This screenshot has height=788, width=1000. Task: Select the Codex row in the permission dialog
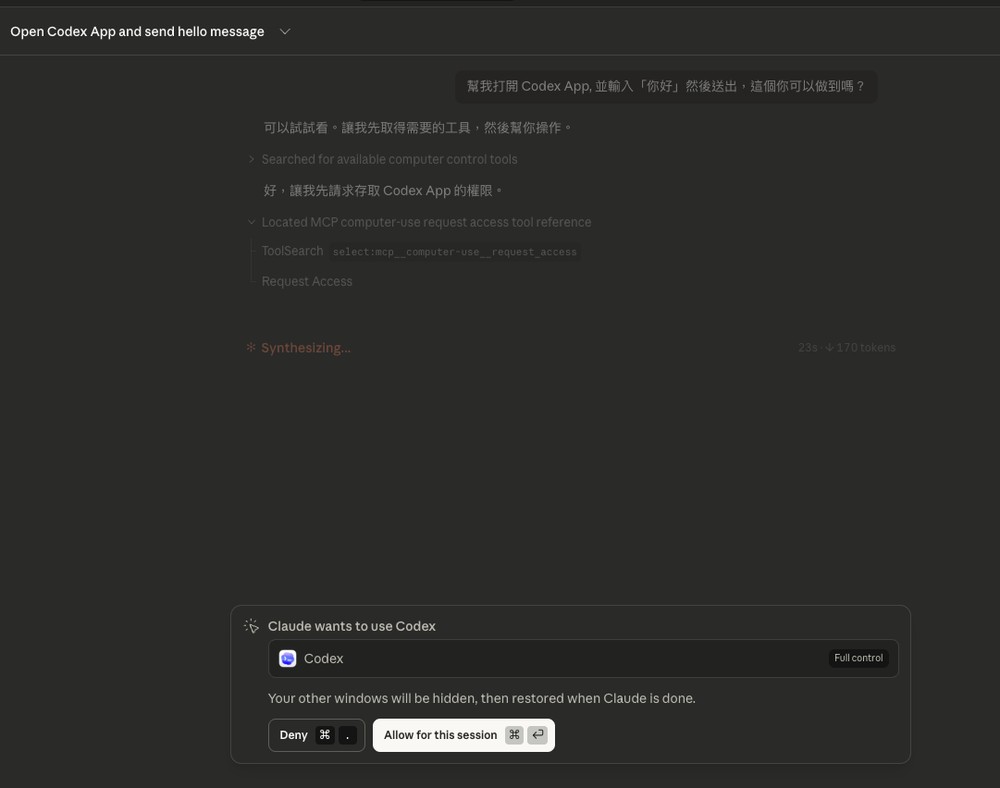(583, 658)
